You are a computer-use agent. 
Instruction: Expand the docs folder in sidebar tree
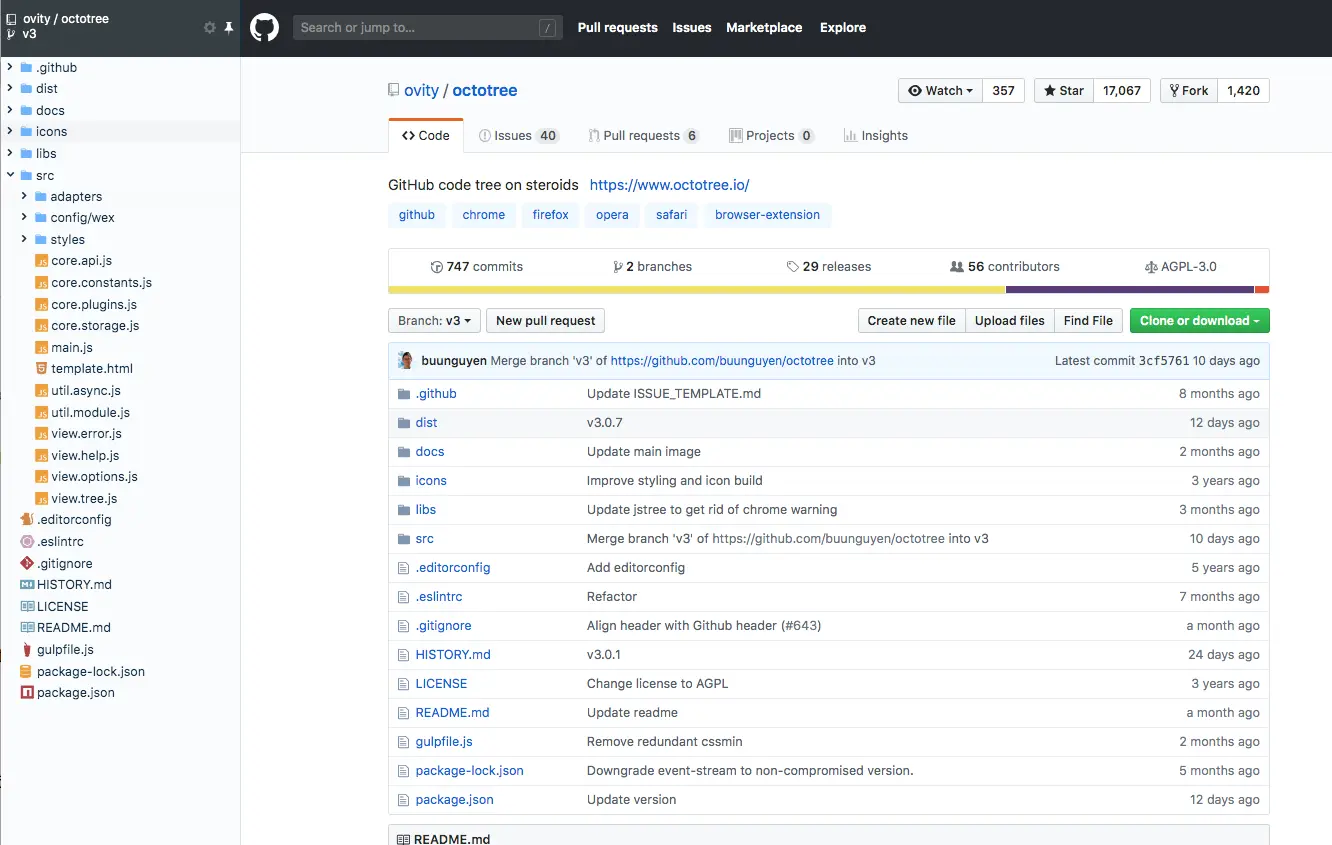pyautogui.click(x=10, y=111)
